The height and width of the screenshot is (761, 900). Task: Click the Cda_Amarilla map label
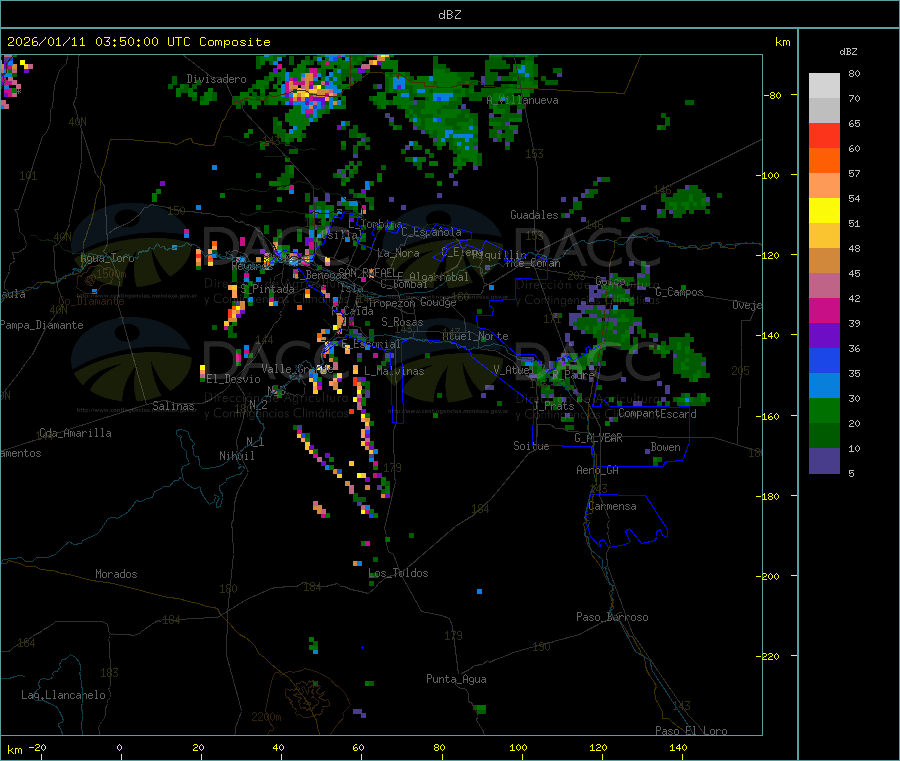(75, 433)
